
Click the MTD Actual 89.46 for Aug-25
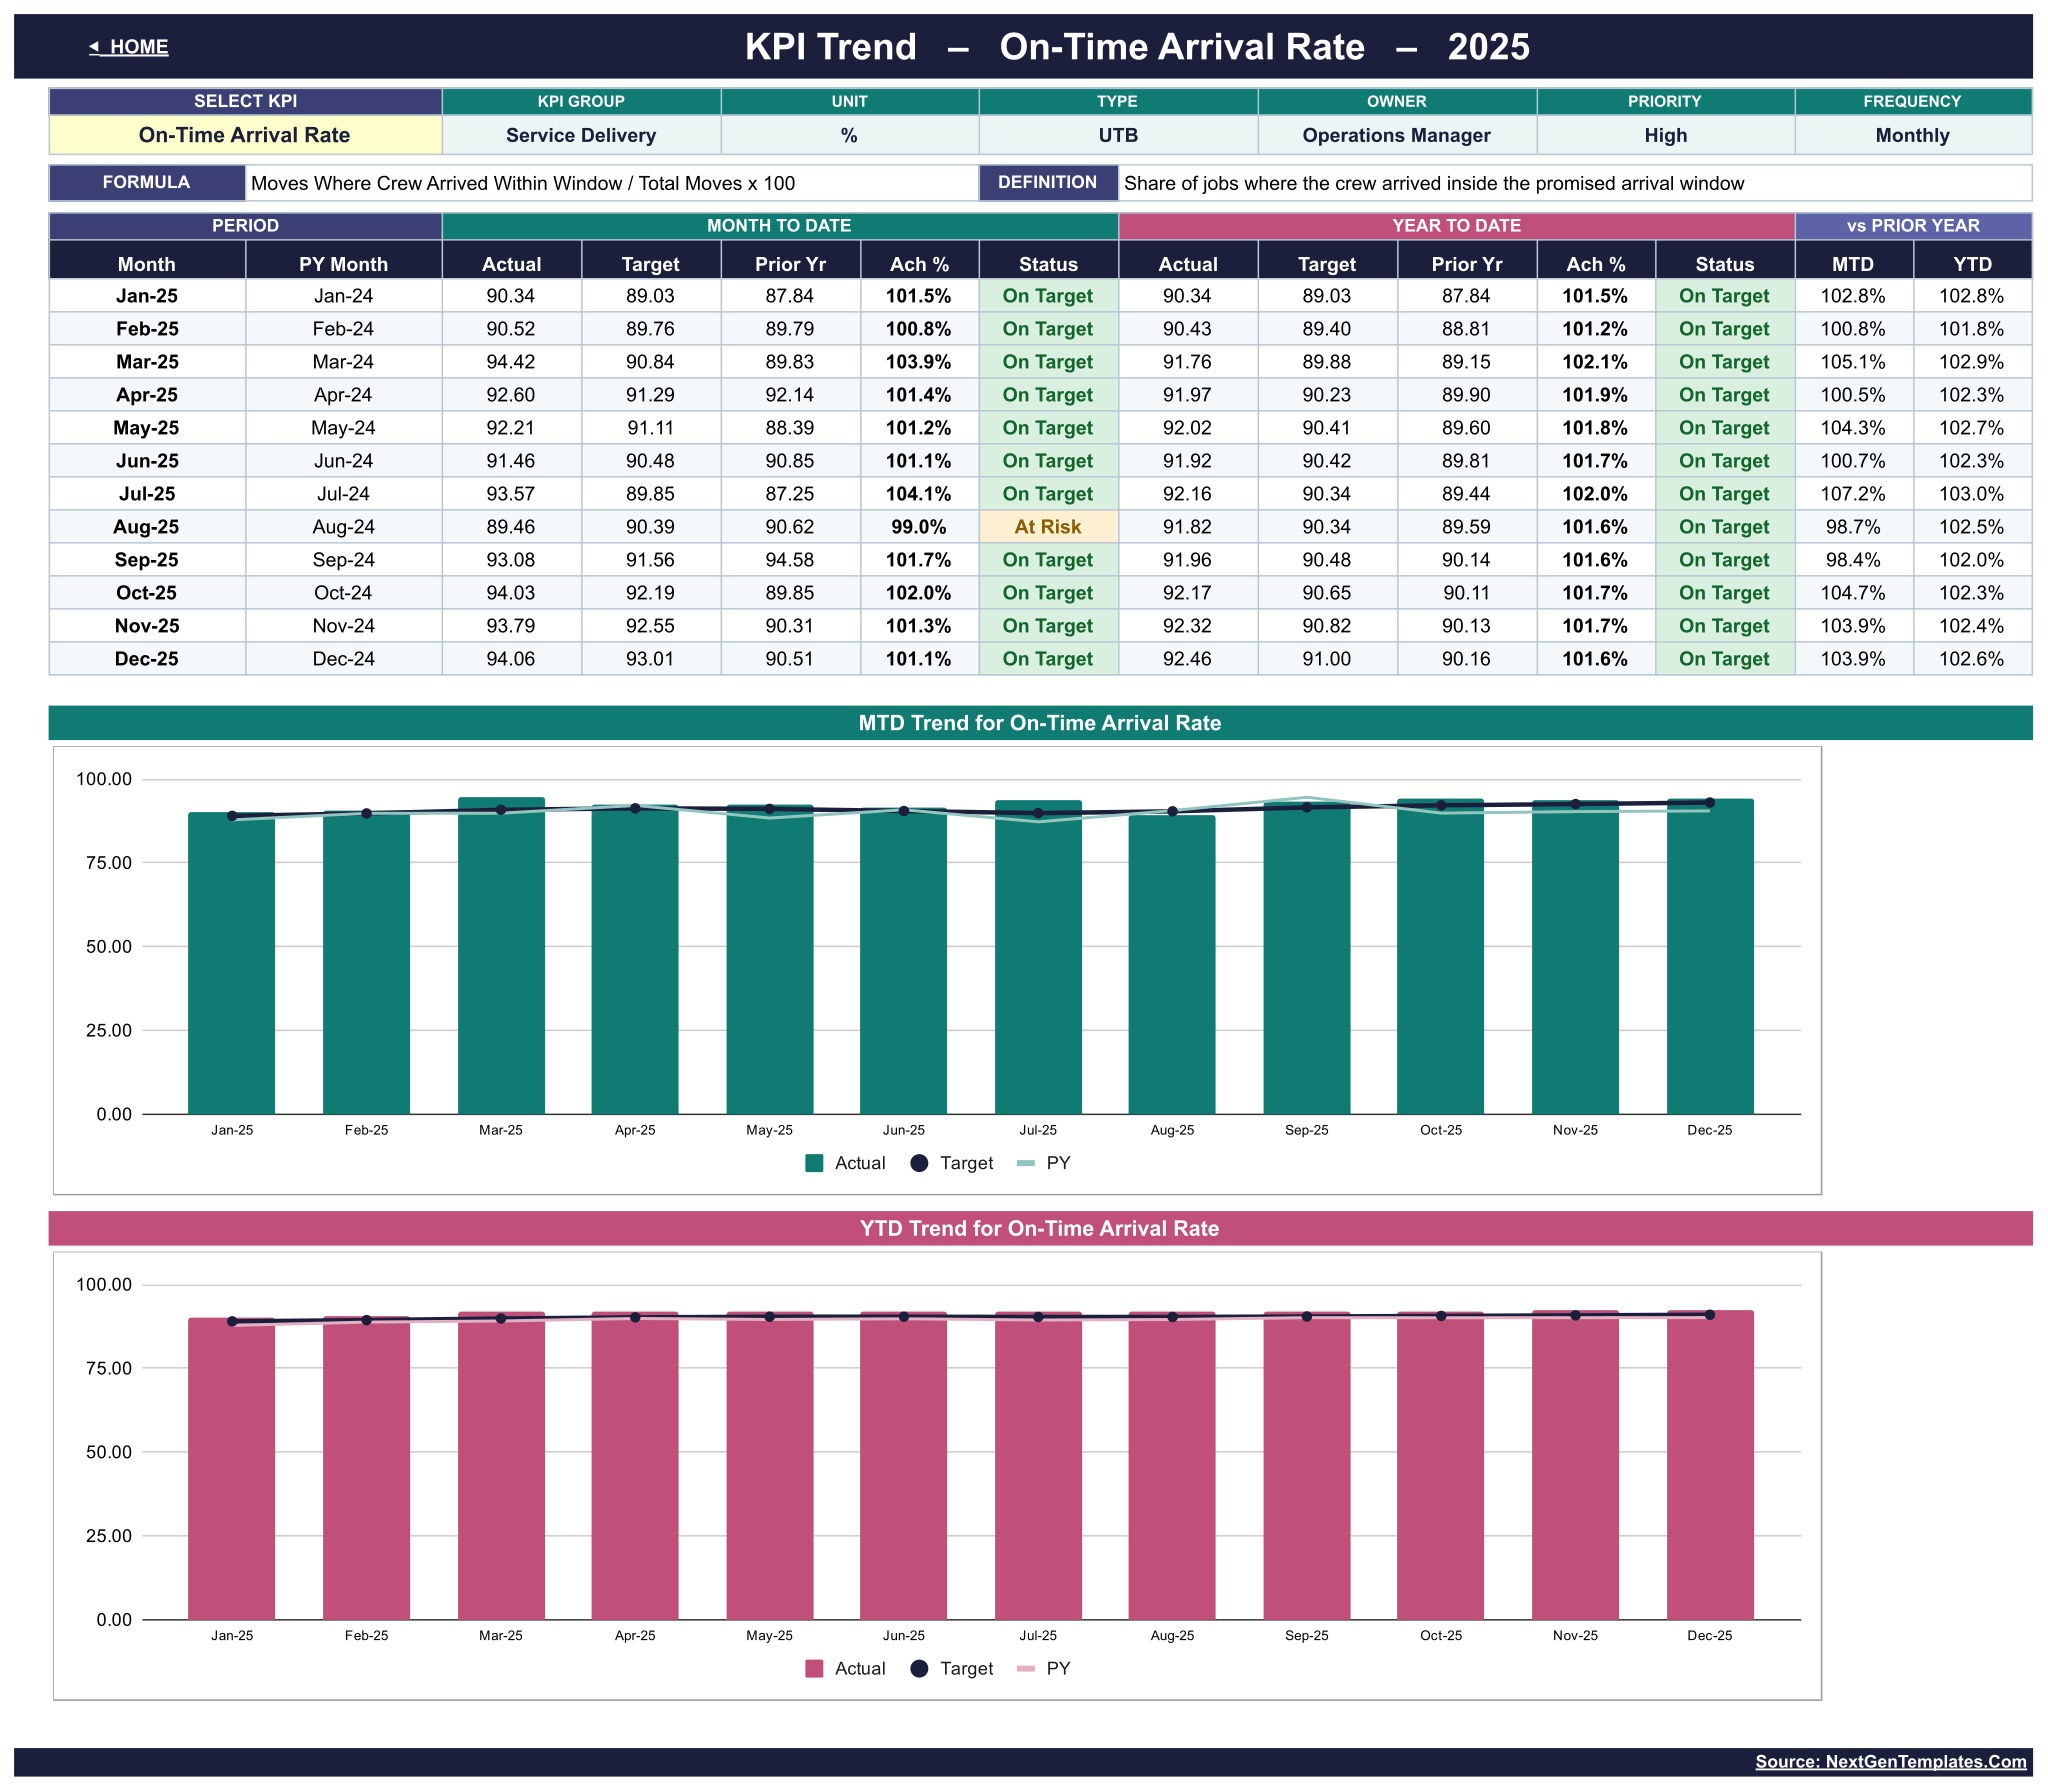click(511, 527)
